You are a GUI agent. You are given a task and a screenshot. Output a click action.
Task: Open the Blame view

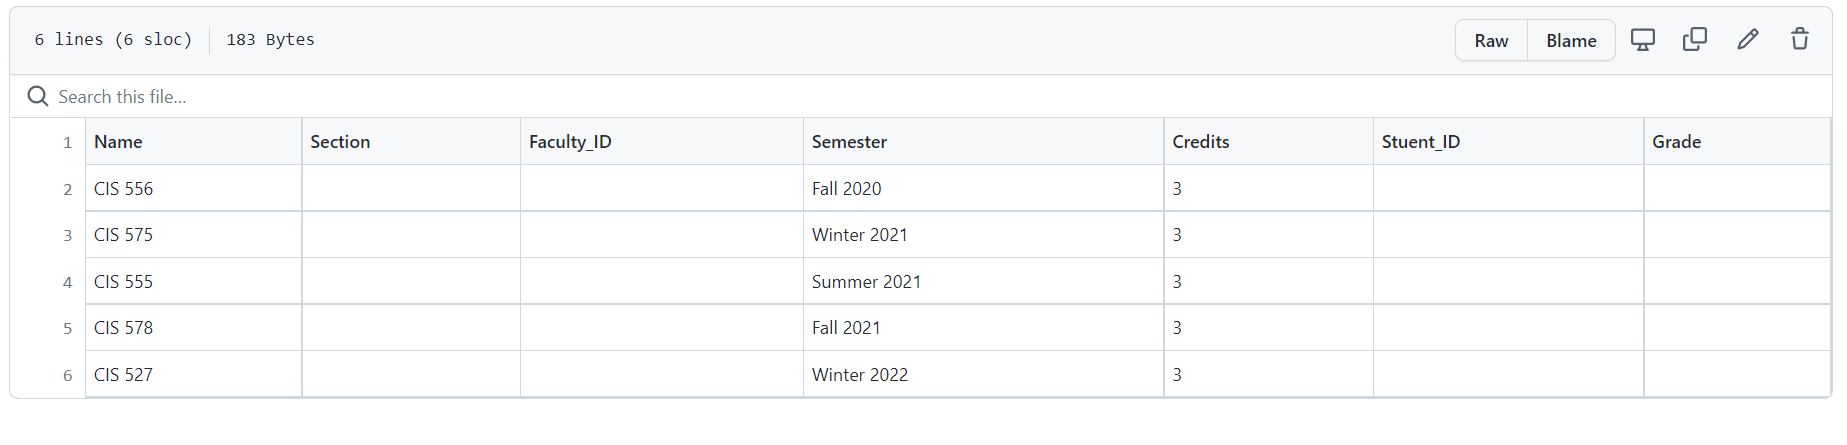click(1571, 41)
